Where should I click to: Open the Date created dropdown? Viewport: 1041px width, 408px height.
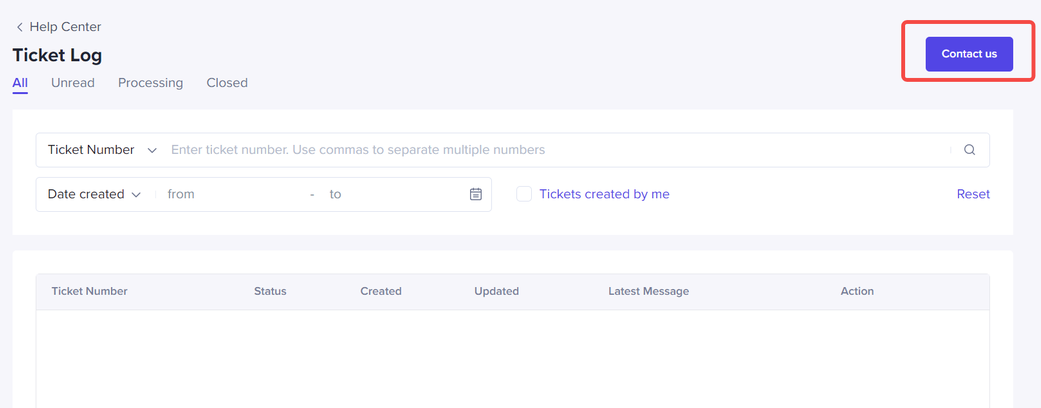point(94,194)
